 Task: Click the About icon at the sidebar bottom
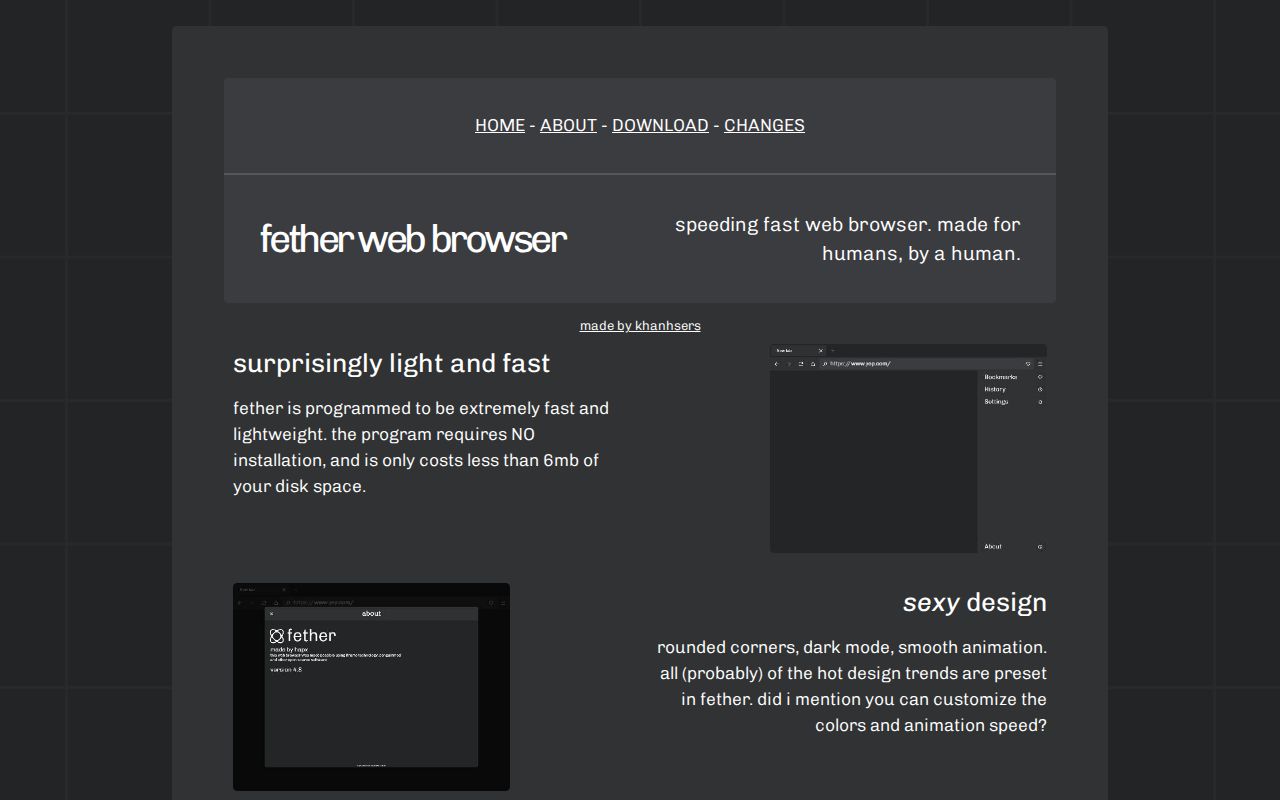click(1042, 546)
